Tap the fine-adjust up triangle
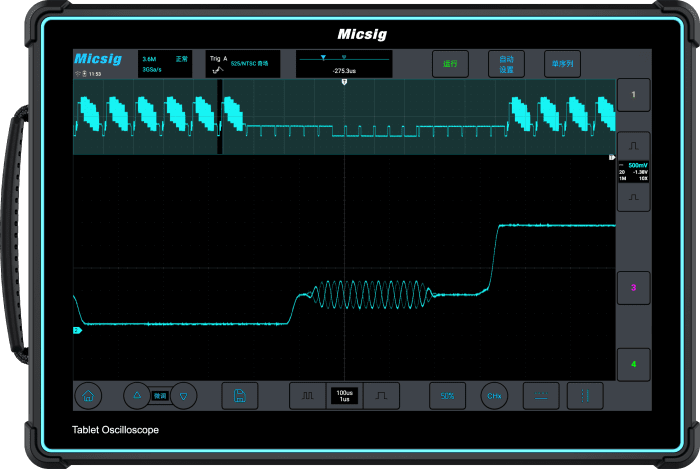The image size is (700, 469). tap(137, 395)
